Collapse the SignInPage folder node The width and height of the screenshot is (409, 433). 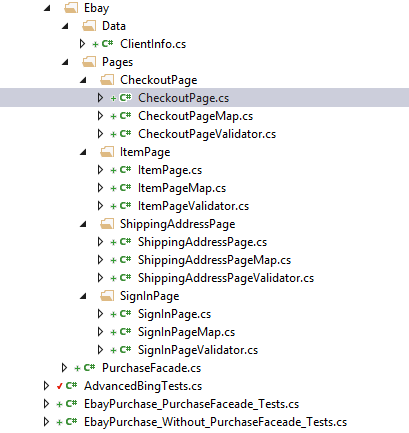pos(83,296)
